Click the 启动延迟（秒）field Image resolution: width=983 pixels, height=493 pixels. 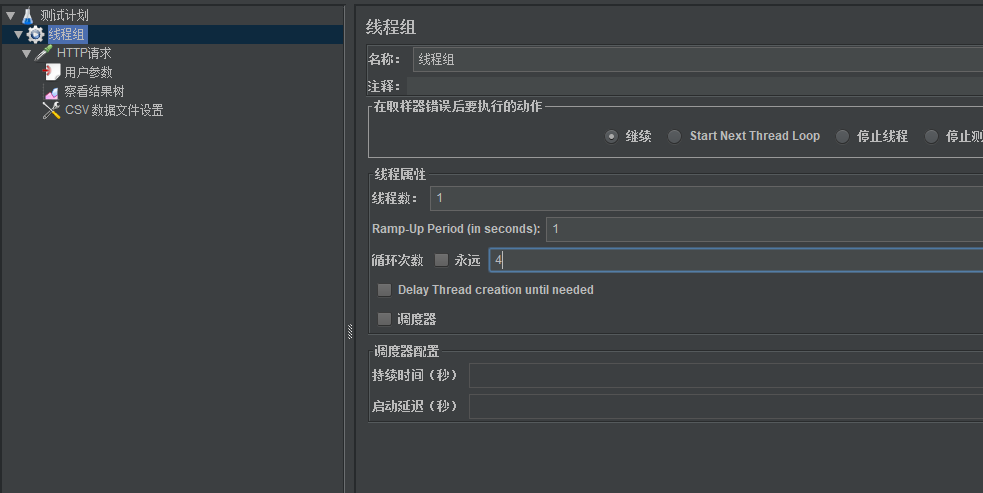(726, 406)
